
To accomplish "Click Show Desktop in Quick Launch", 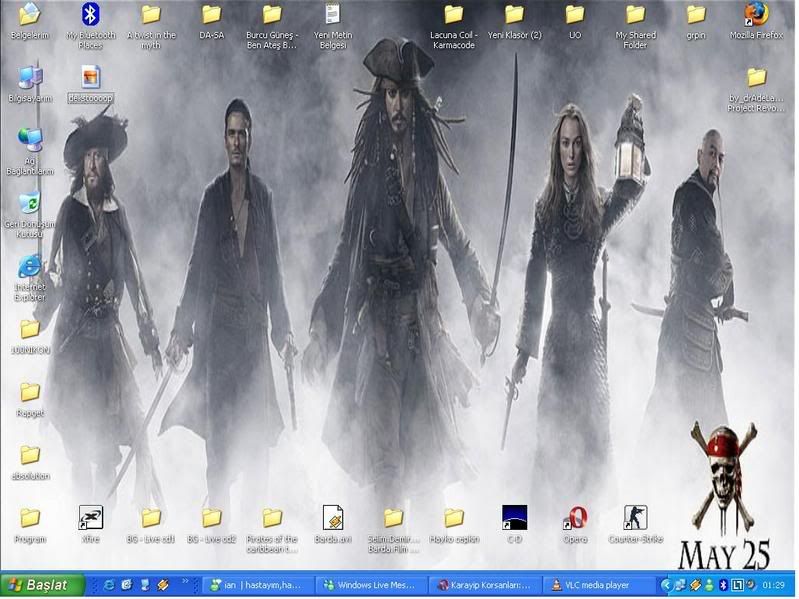I will tap(145, 585).
